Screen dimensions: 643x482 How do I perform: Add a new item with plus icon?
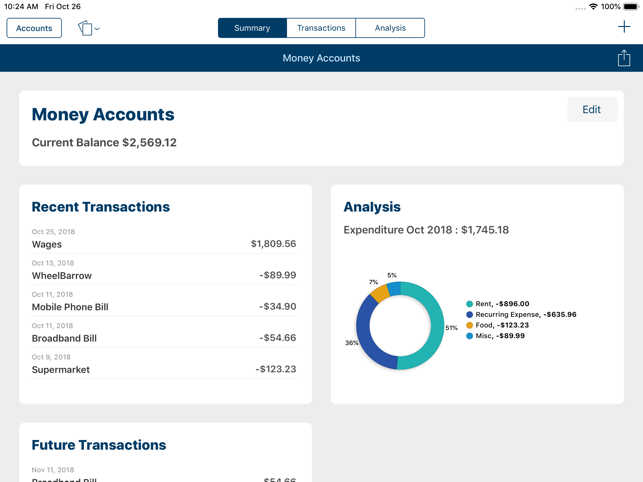pos(624,27)
